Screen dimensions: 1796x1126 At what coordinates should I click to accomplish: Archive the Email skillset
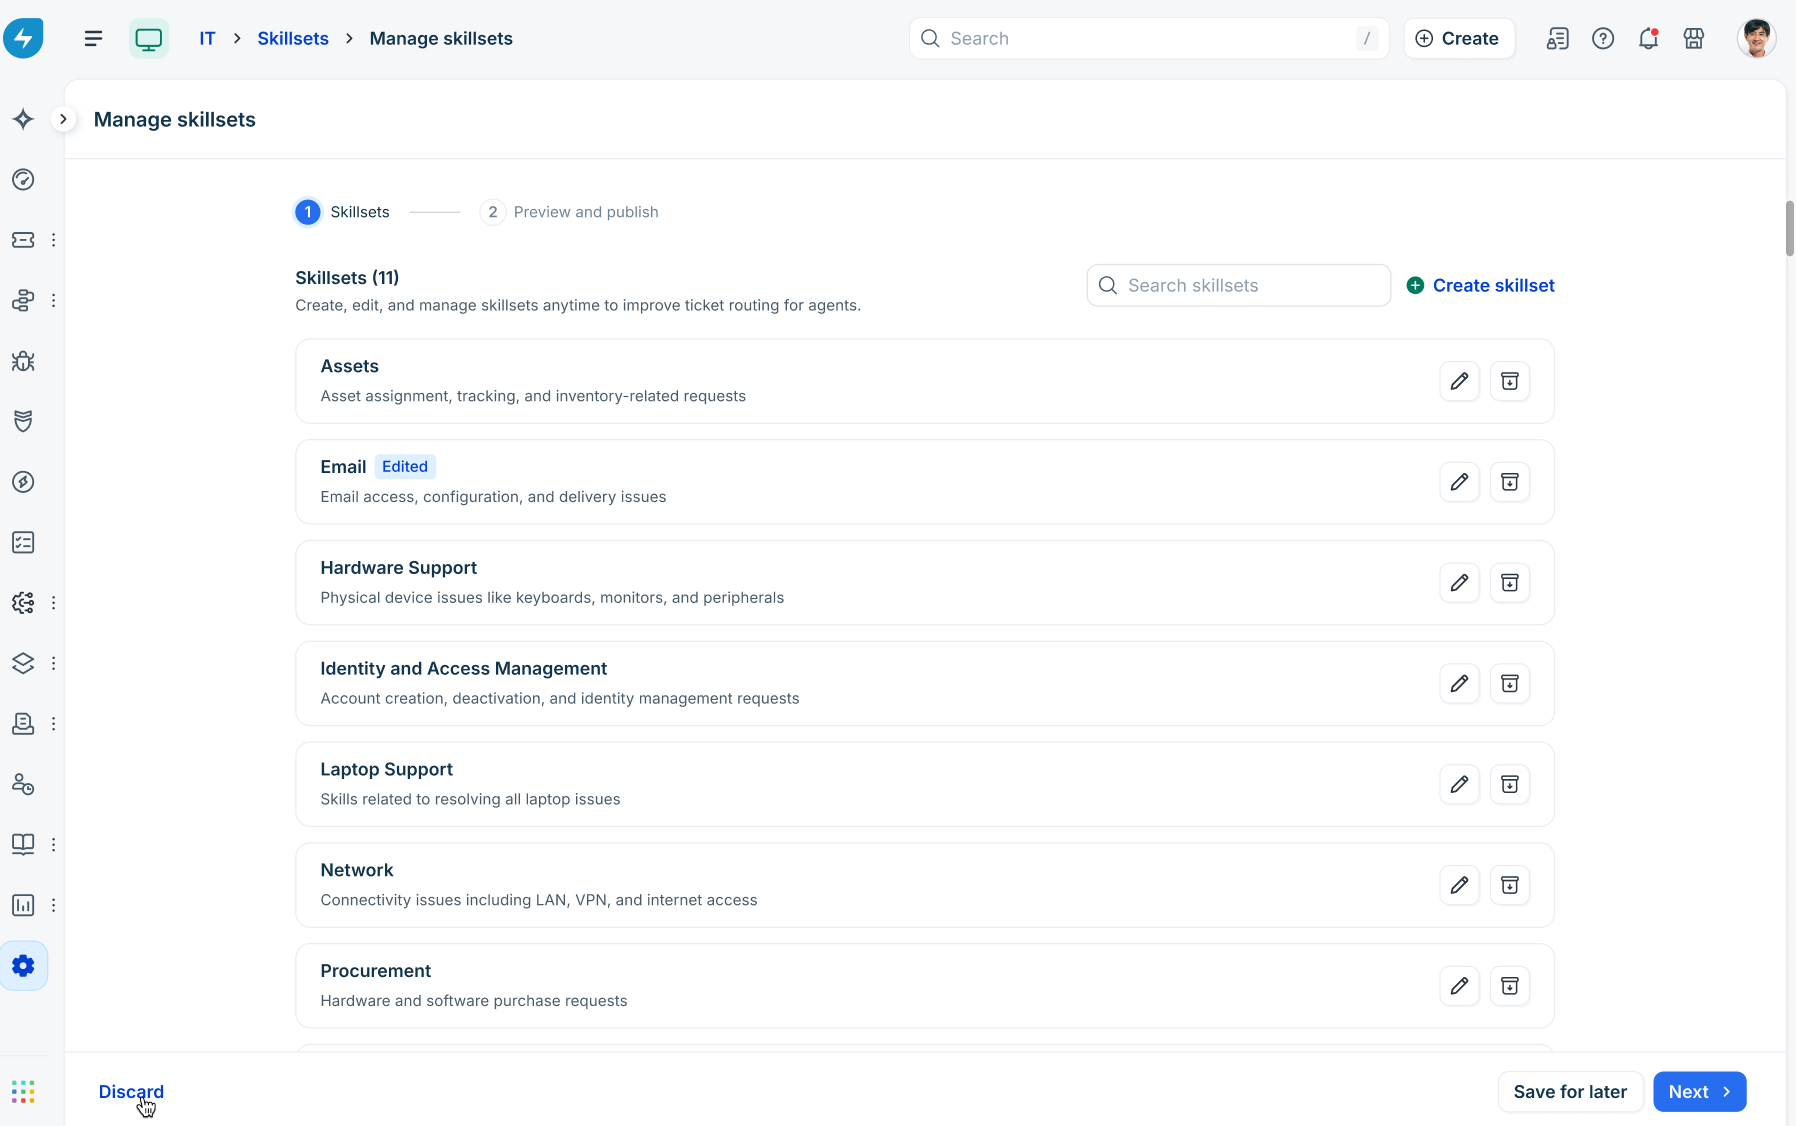1510,482
